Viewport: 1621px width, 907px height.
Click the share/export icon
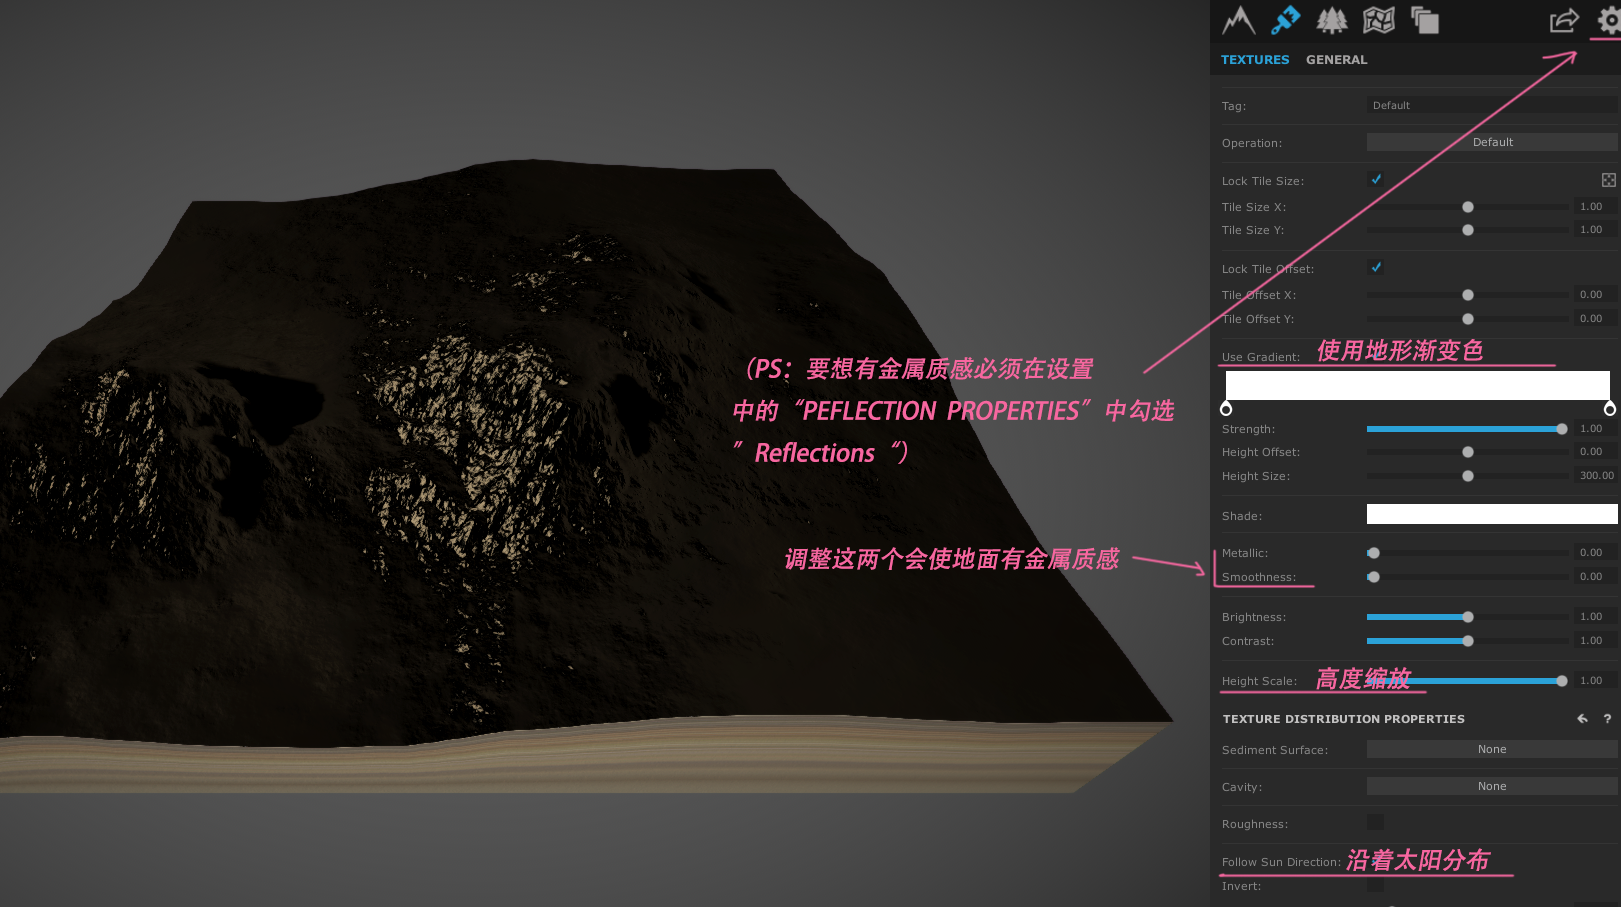click(x=1563, y=20)
